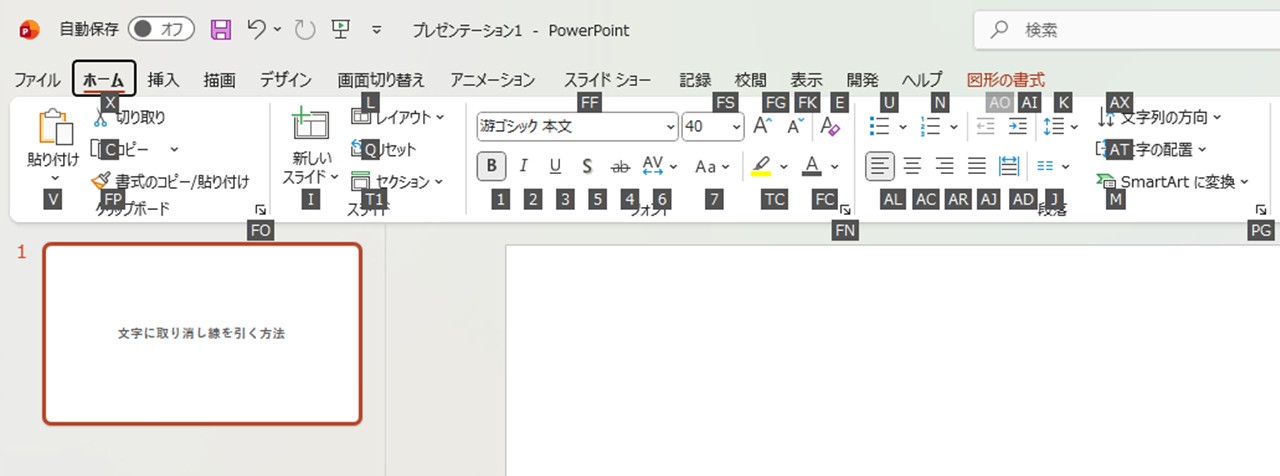Toggle the 自動保存 autosave switch
1280x476 pixels.
(x=160, y=30)
